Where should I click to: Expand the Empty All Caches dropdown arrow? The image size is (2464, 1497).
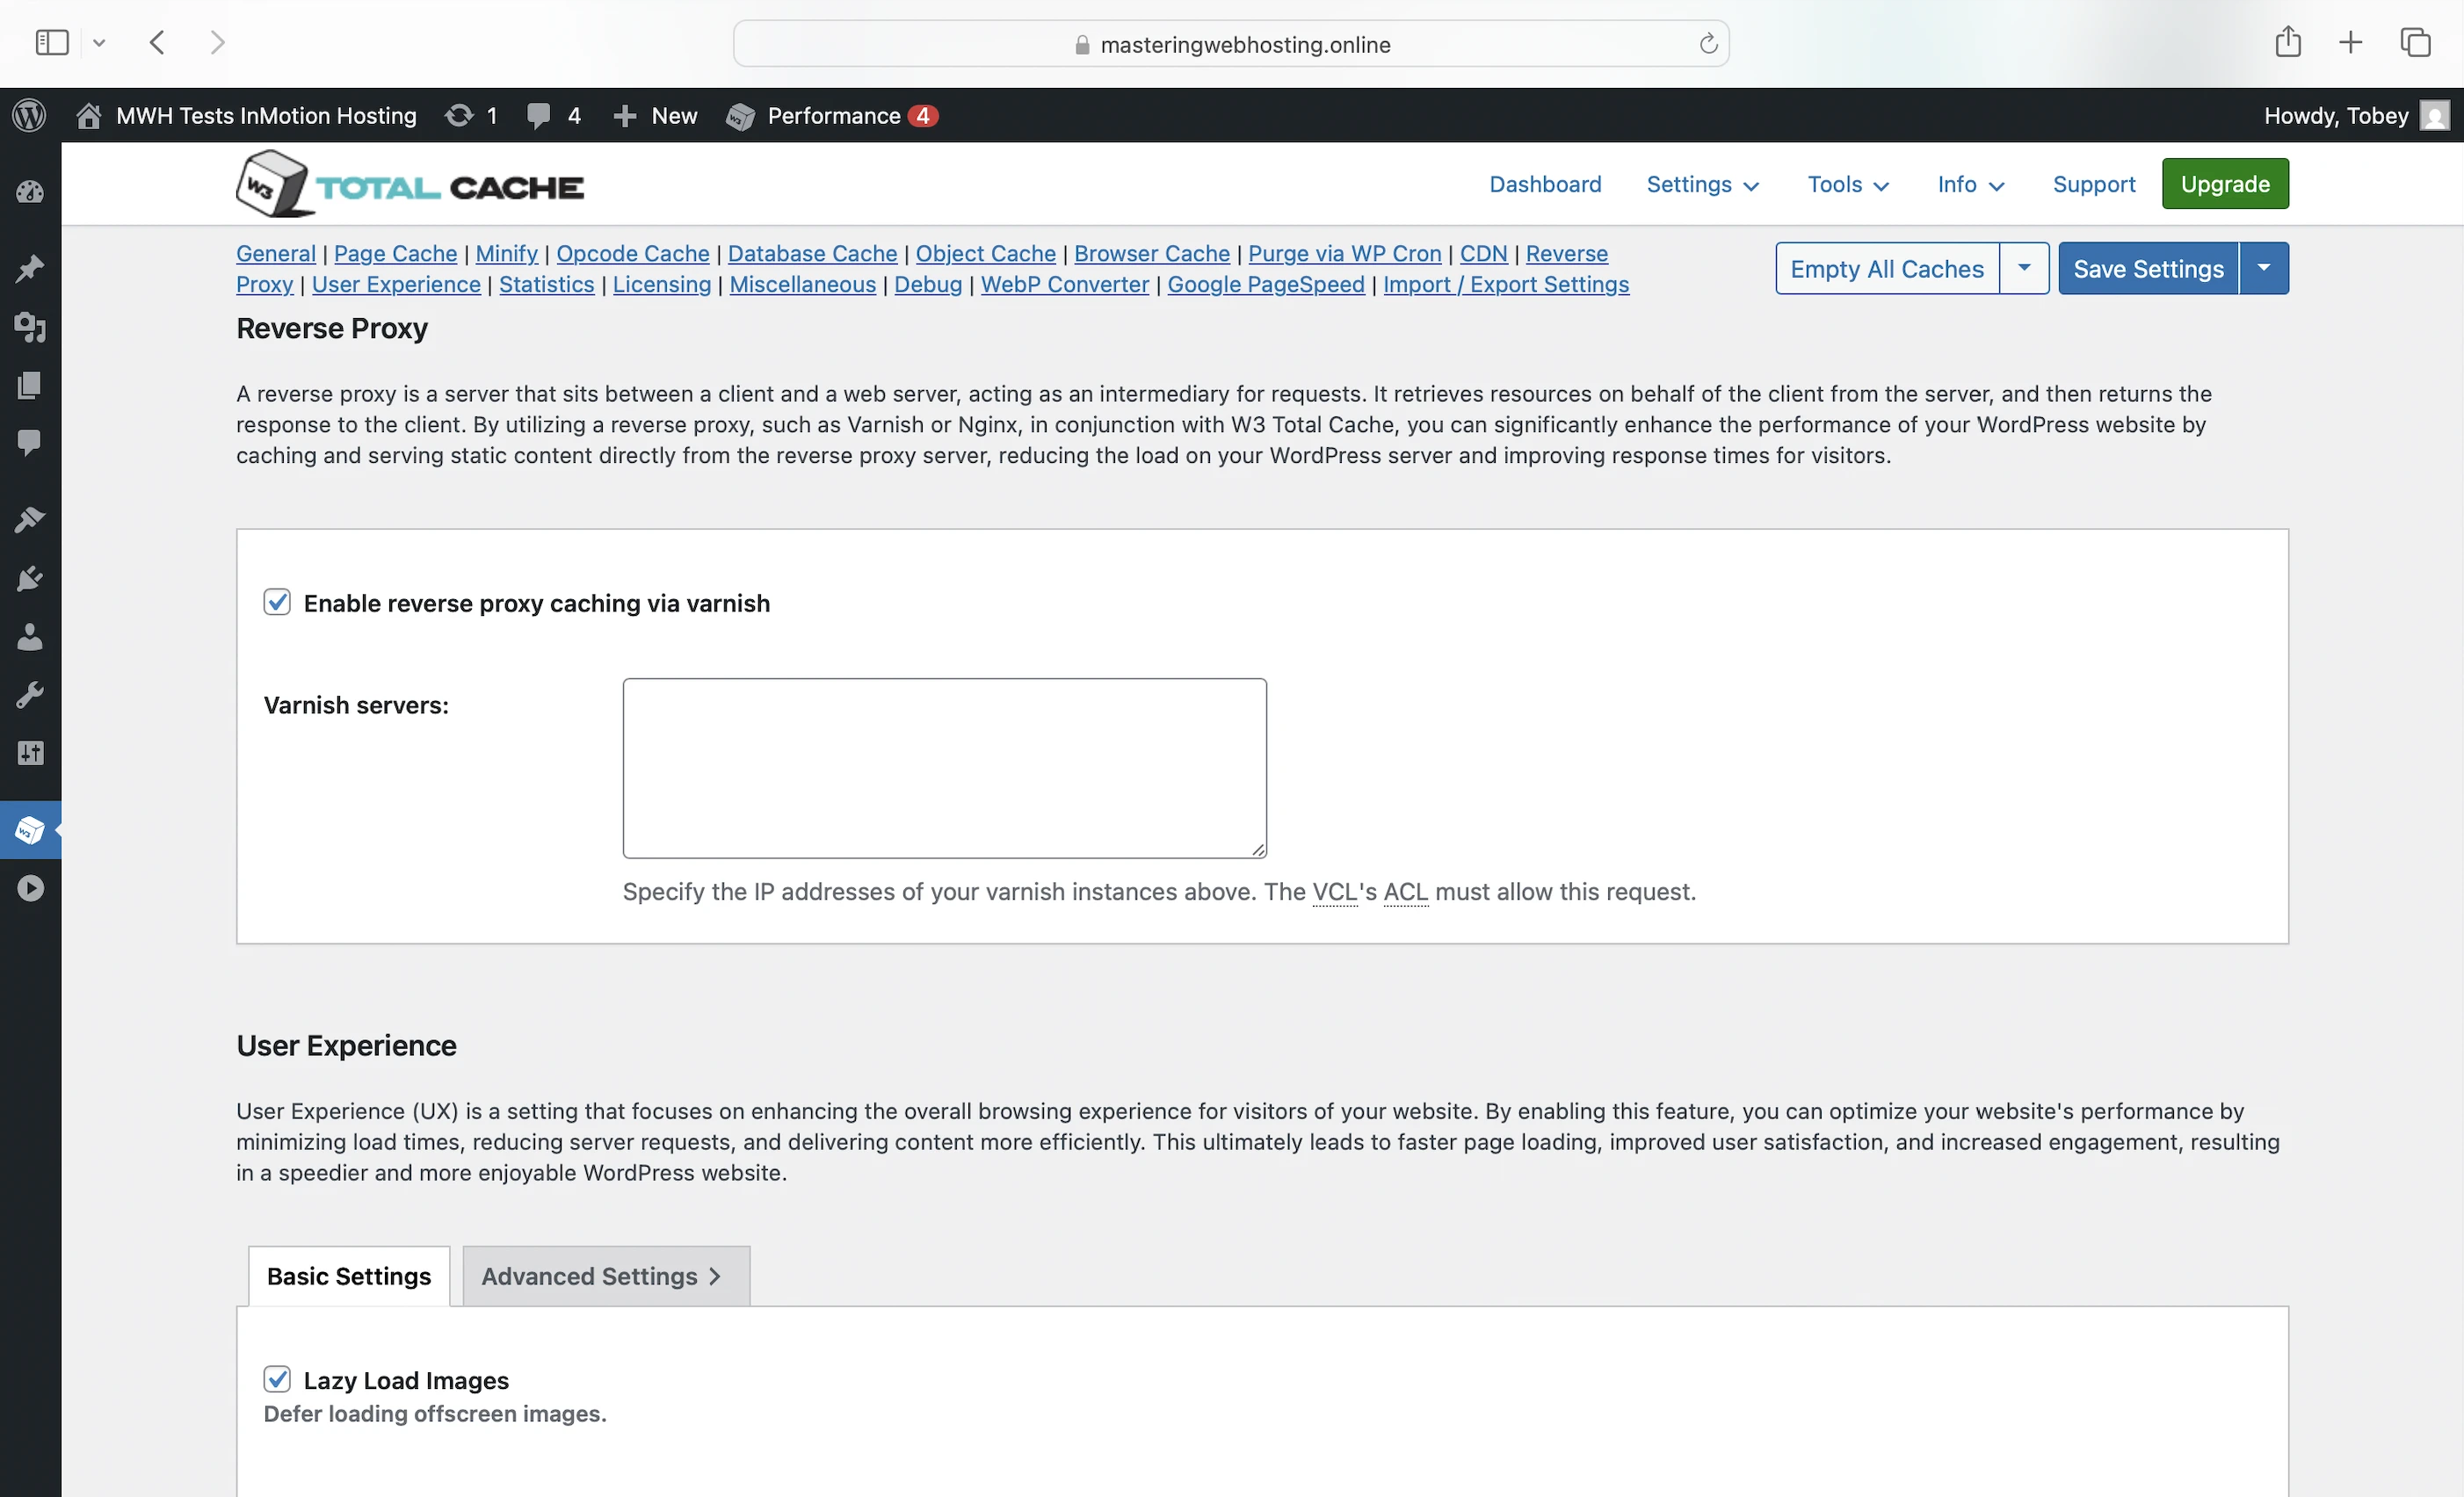tap(2023, 268)
